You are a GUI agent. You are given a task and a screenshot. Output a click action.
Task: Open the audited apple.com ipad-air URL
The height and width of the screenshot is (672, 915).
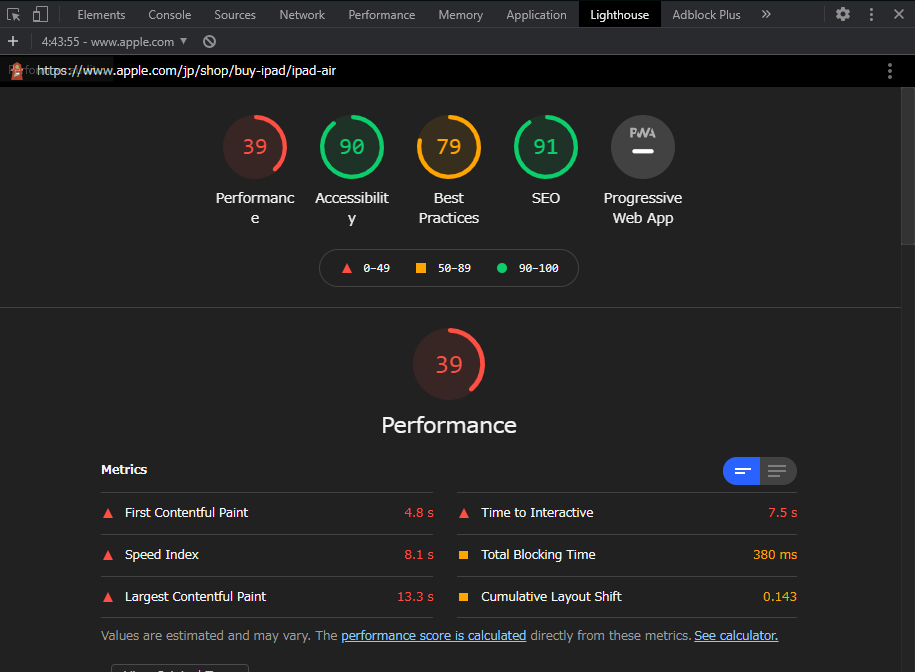[x=186, y=71]
